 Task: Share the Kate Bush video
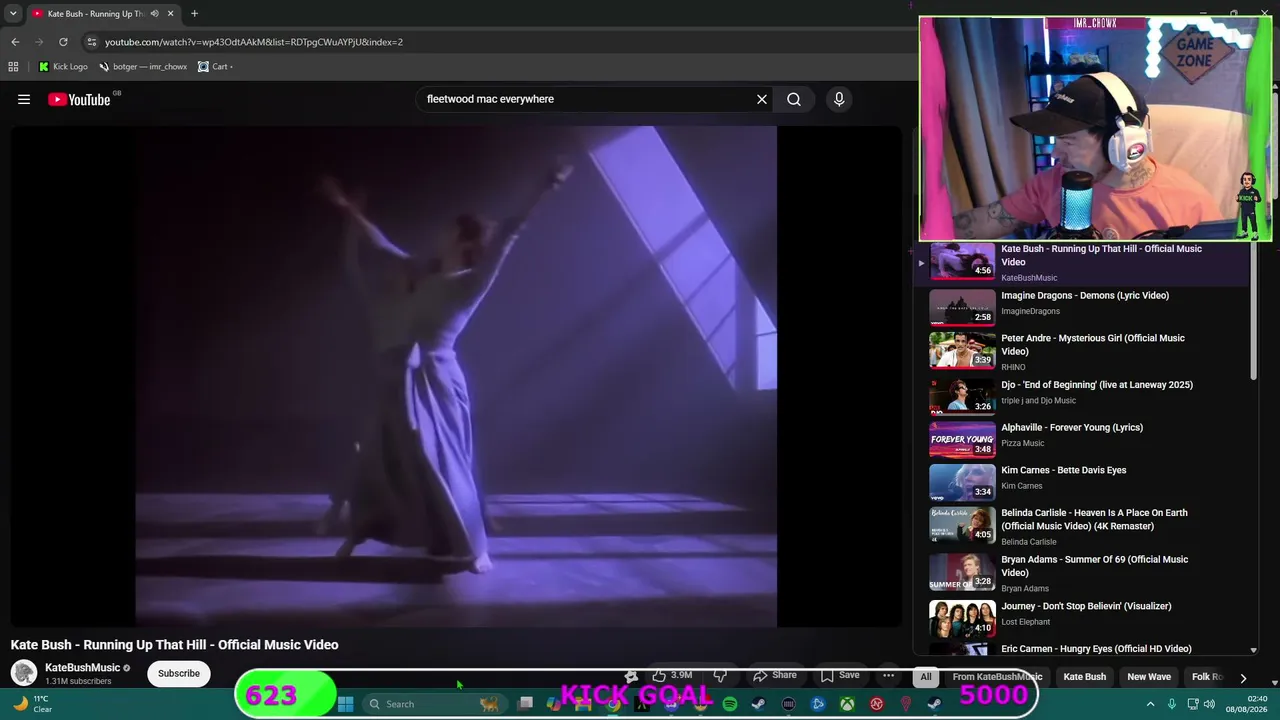[x=775, y=676]
